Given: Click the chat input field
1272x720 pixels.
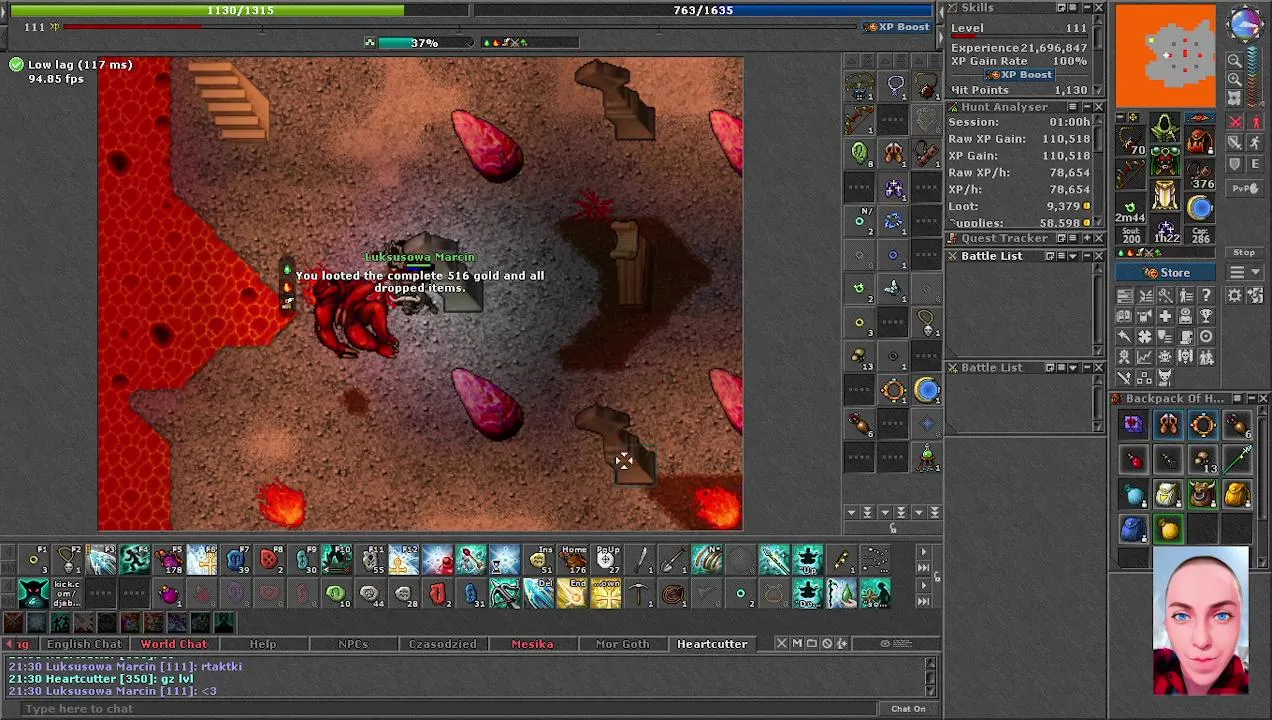Looking at the screenshot, I should point(448,709).
